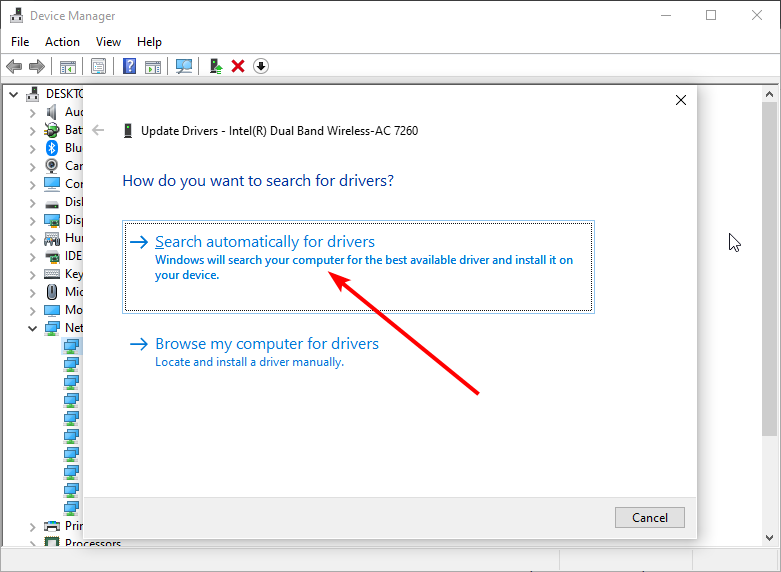Click the Update device driver icon

215,66
